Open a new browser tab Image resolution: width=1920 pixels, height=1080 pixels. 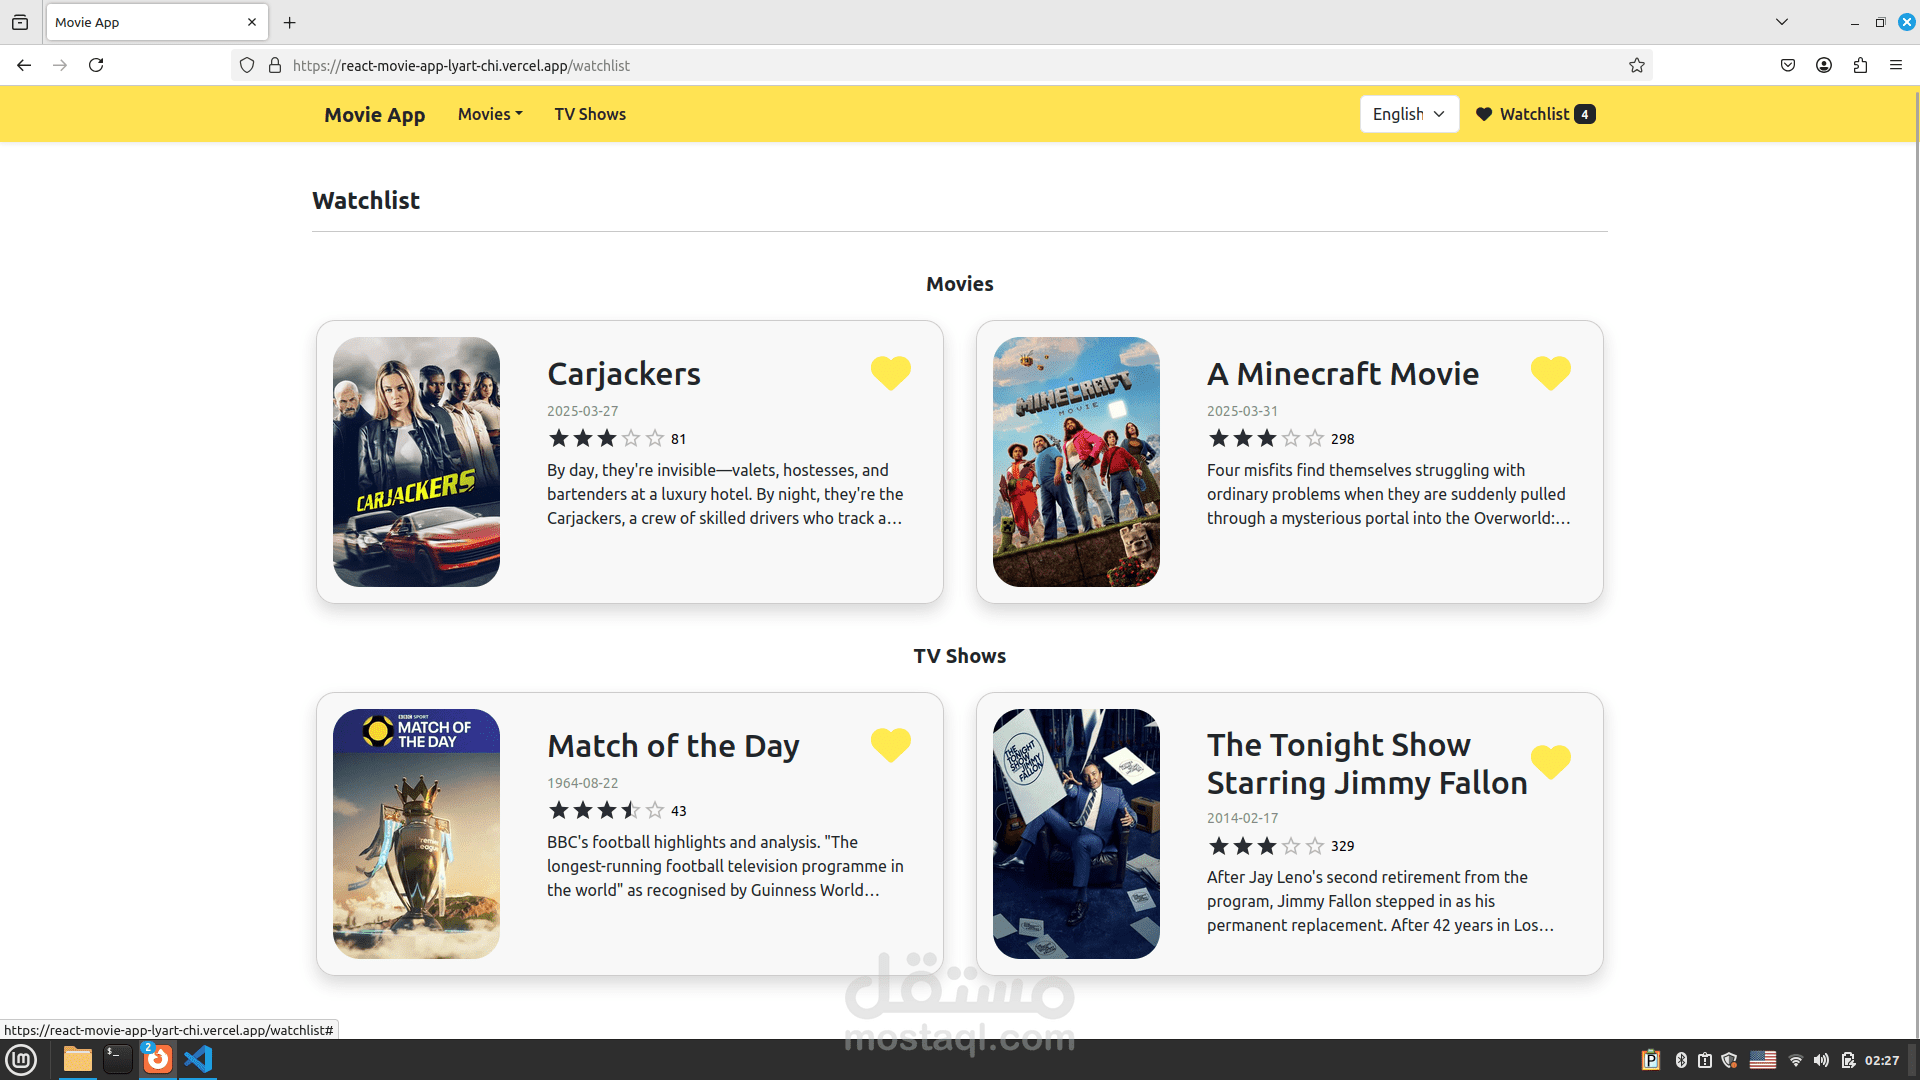(290, 22)
